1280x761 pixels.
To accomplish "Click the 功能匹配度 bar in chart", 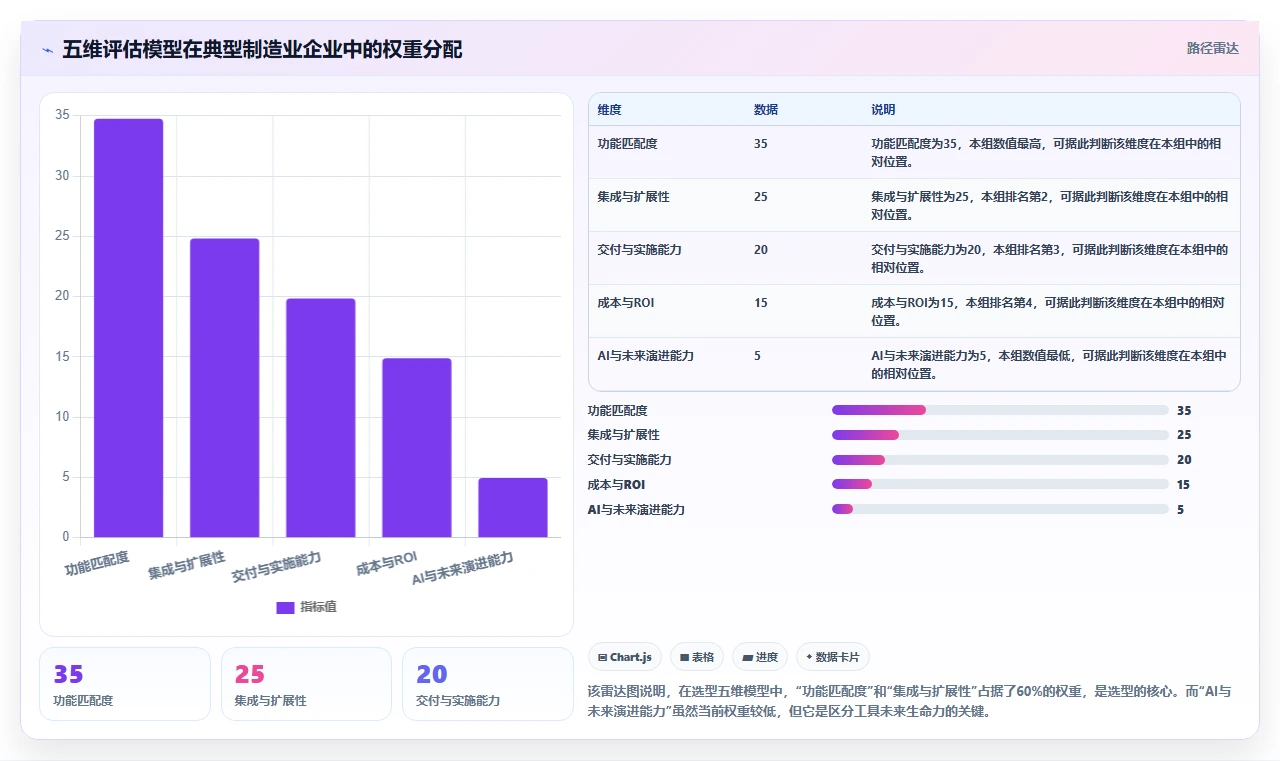I will coord(128,328).
